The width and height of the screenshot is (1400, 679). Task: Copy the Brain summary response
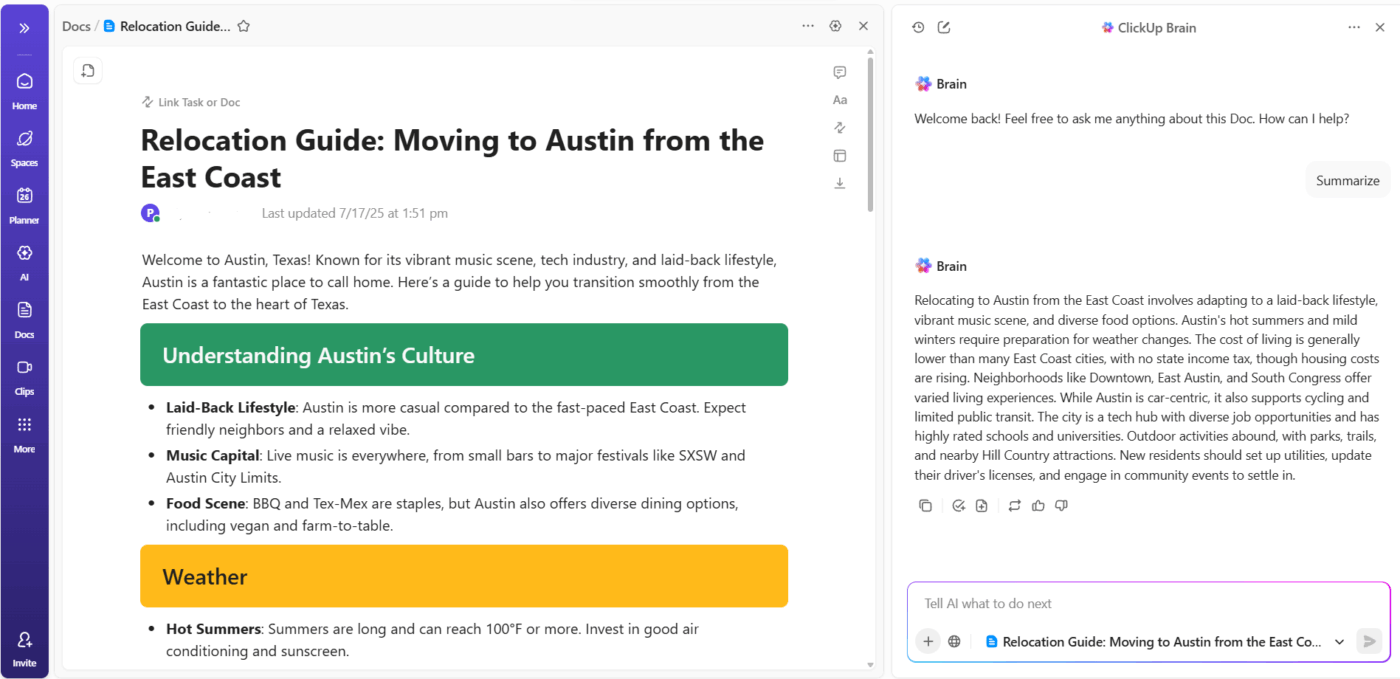coord(925,506)
